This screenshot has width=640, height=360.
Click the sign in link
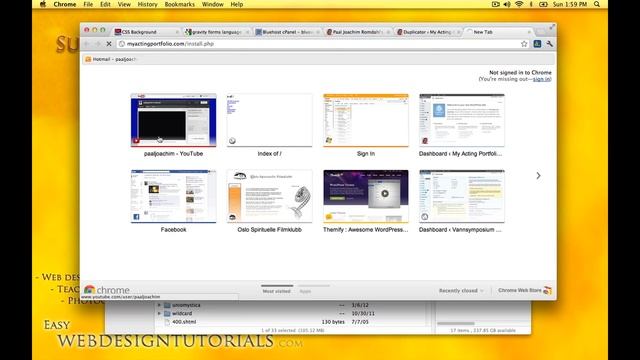pyautogui.click(x=541, y=79)
